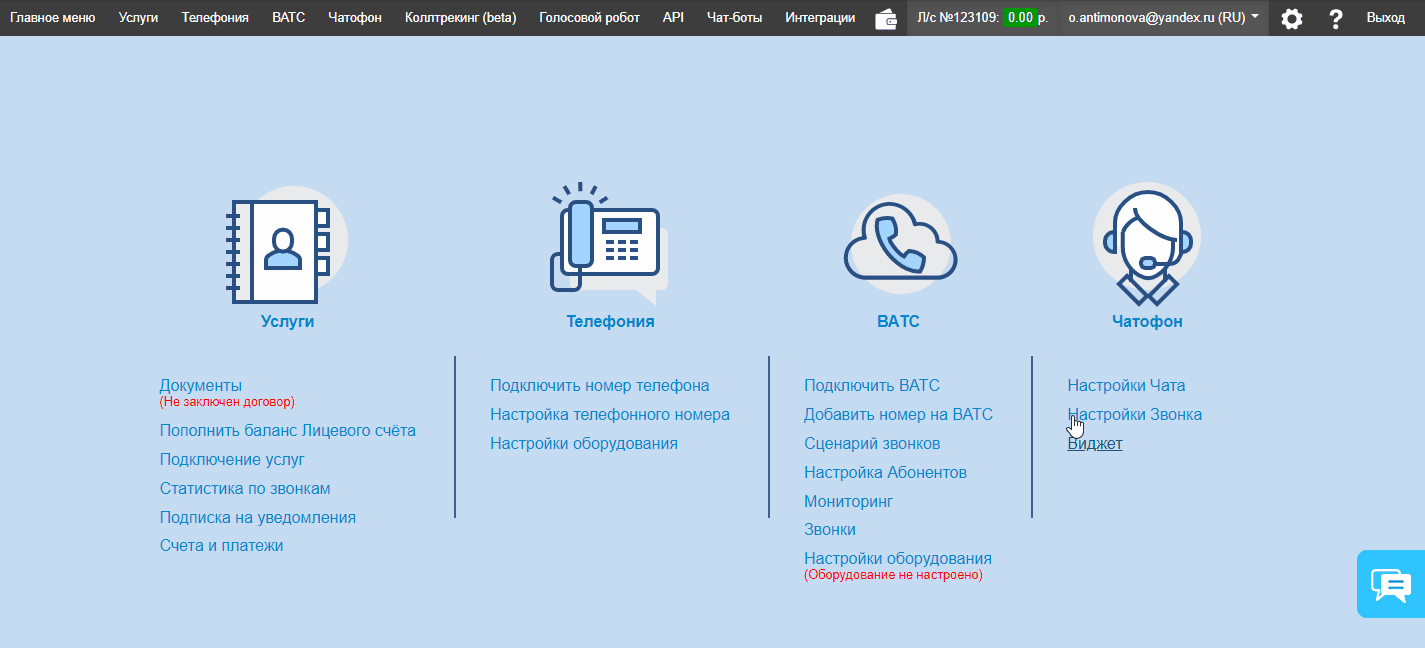Screen dimensions: 1425x648
Task: Open the wallet icon in top bar
Action: [885, 18]
